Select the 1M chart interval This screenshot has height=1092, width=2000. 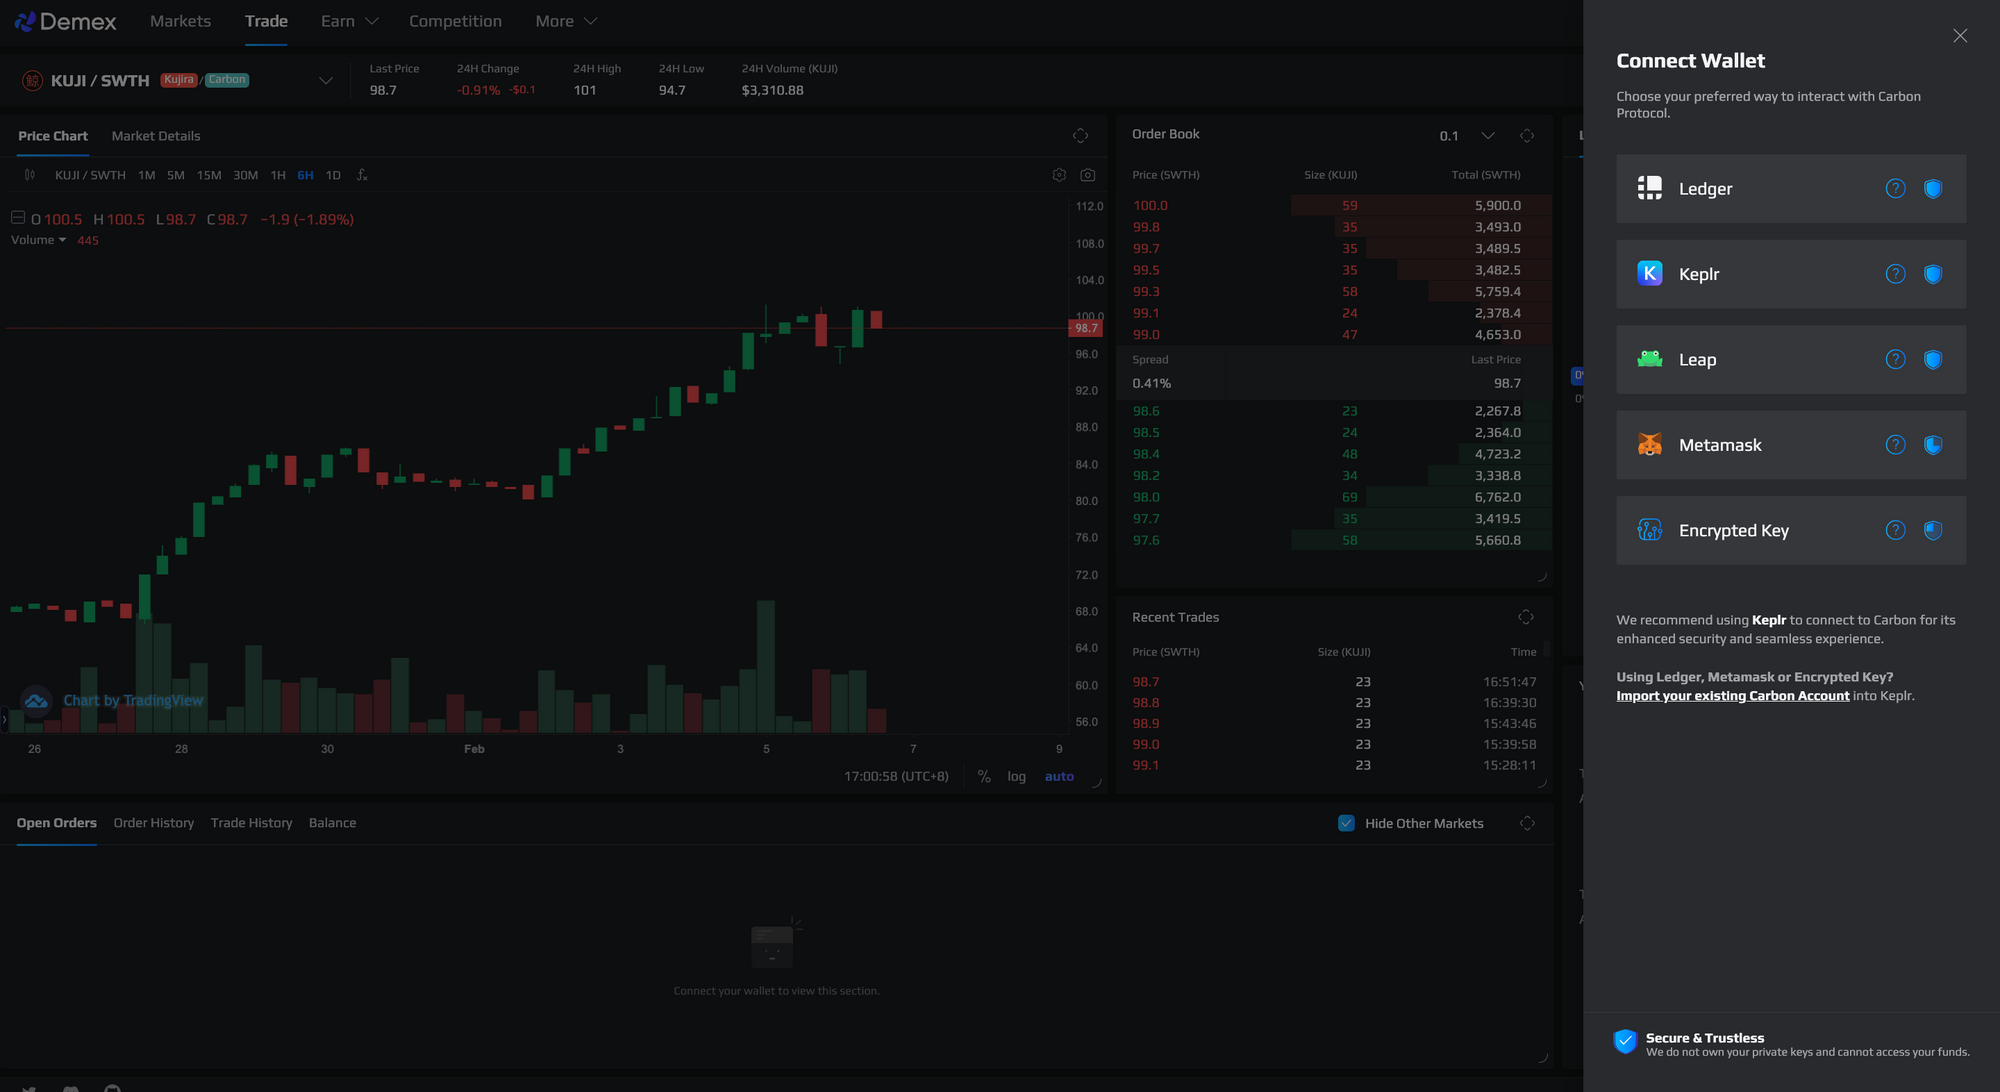[x=147, y=175]
